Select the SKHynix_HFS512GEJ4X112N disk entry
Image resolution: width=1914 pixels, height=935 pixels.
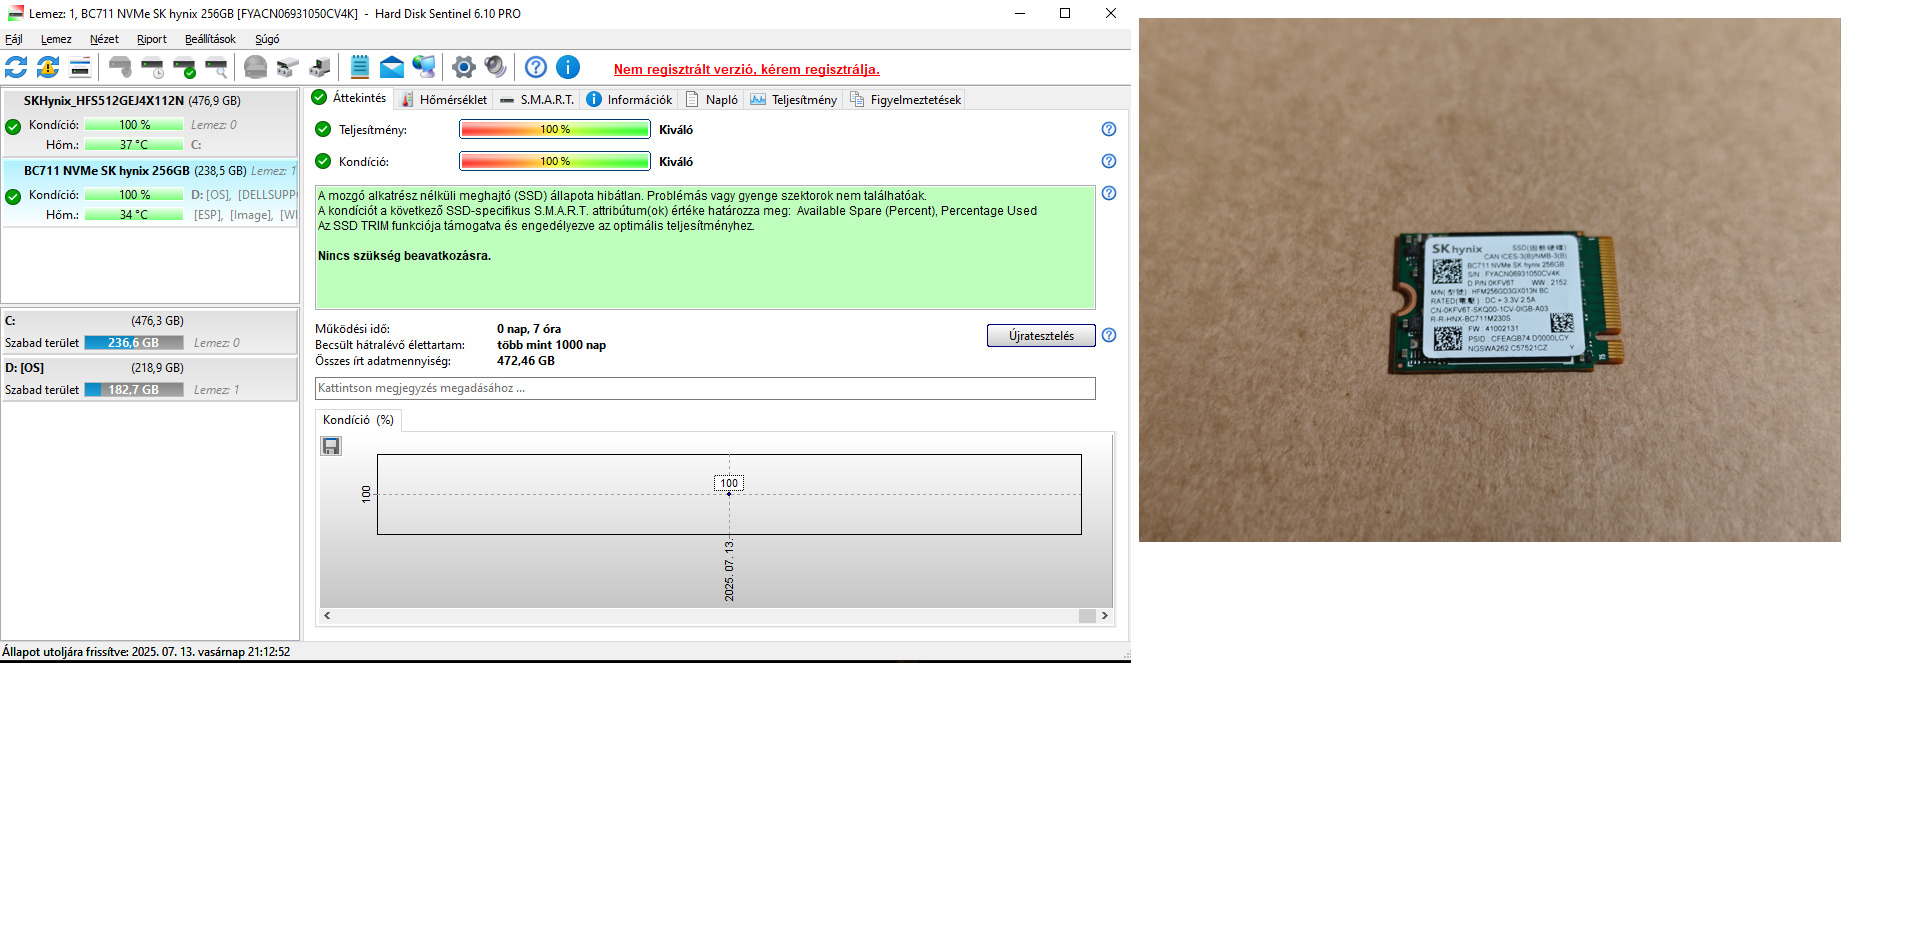point(150,123)
